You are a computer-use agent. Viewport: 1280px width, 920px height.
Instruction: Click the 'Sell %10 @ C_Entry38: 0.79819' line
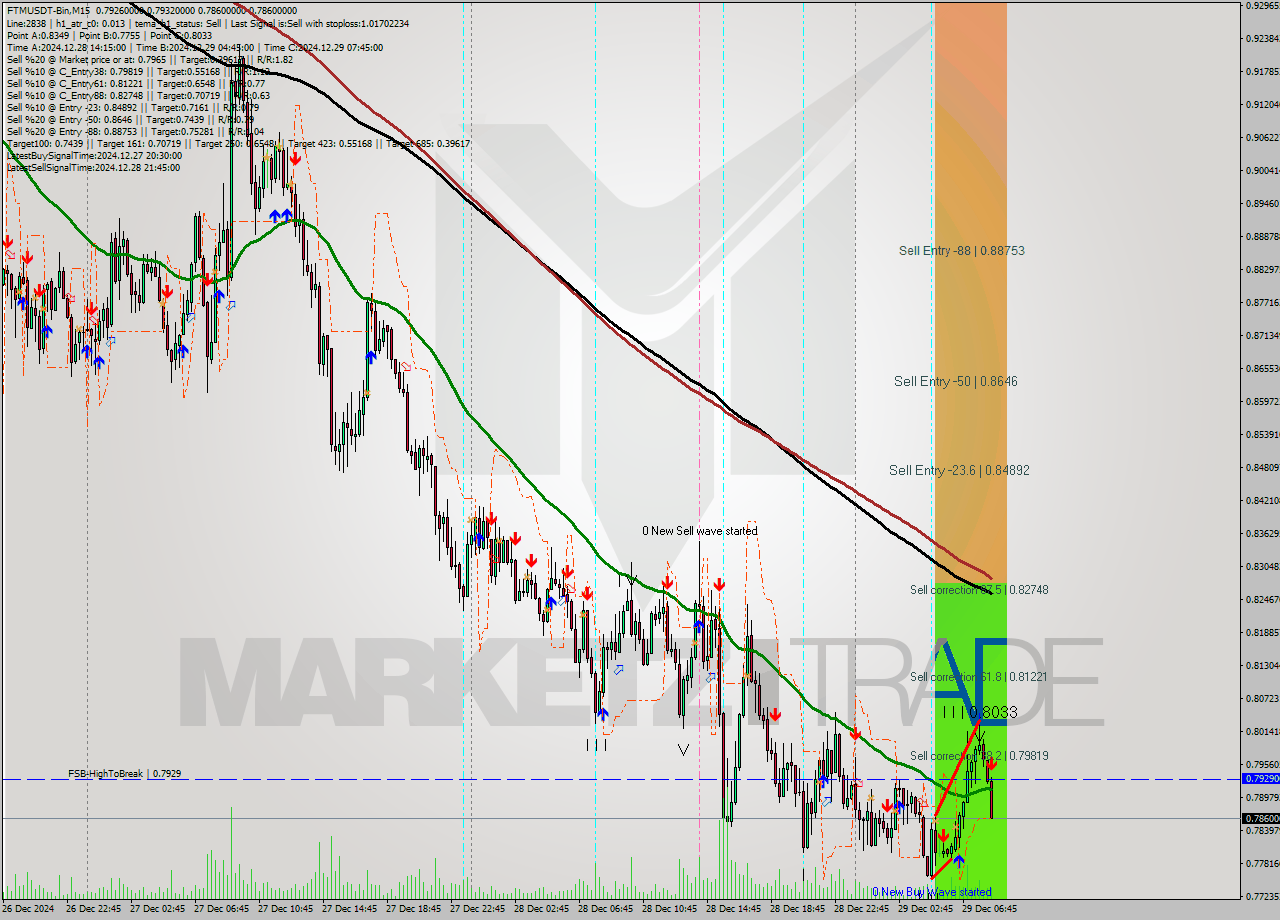(136, 71)
